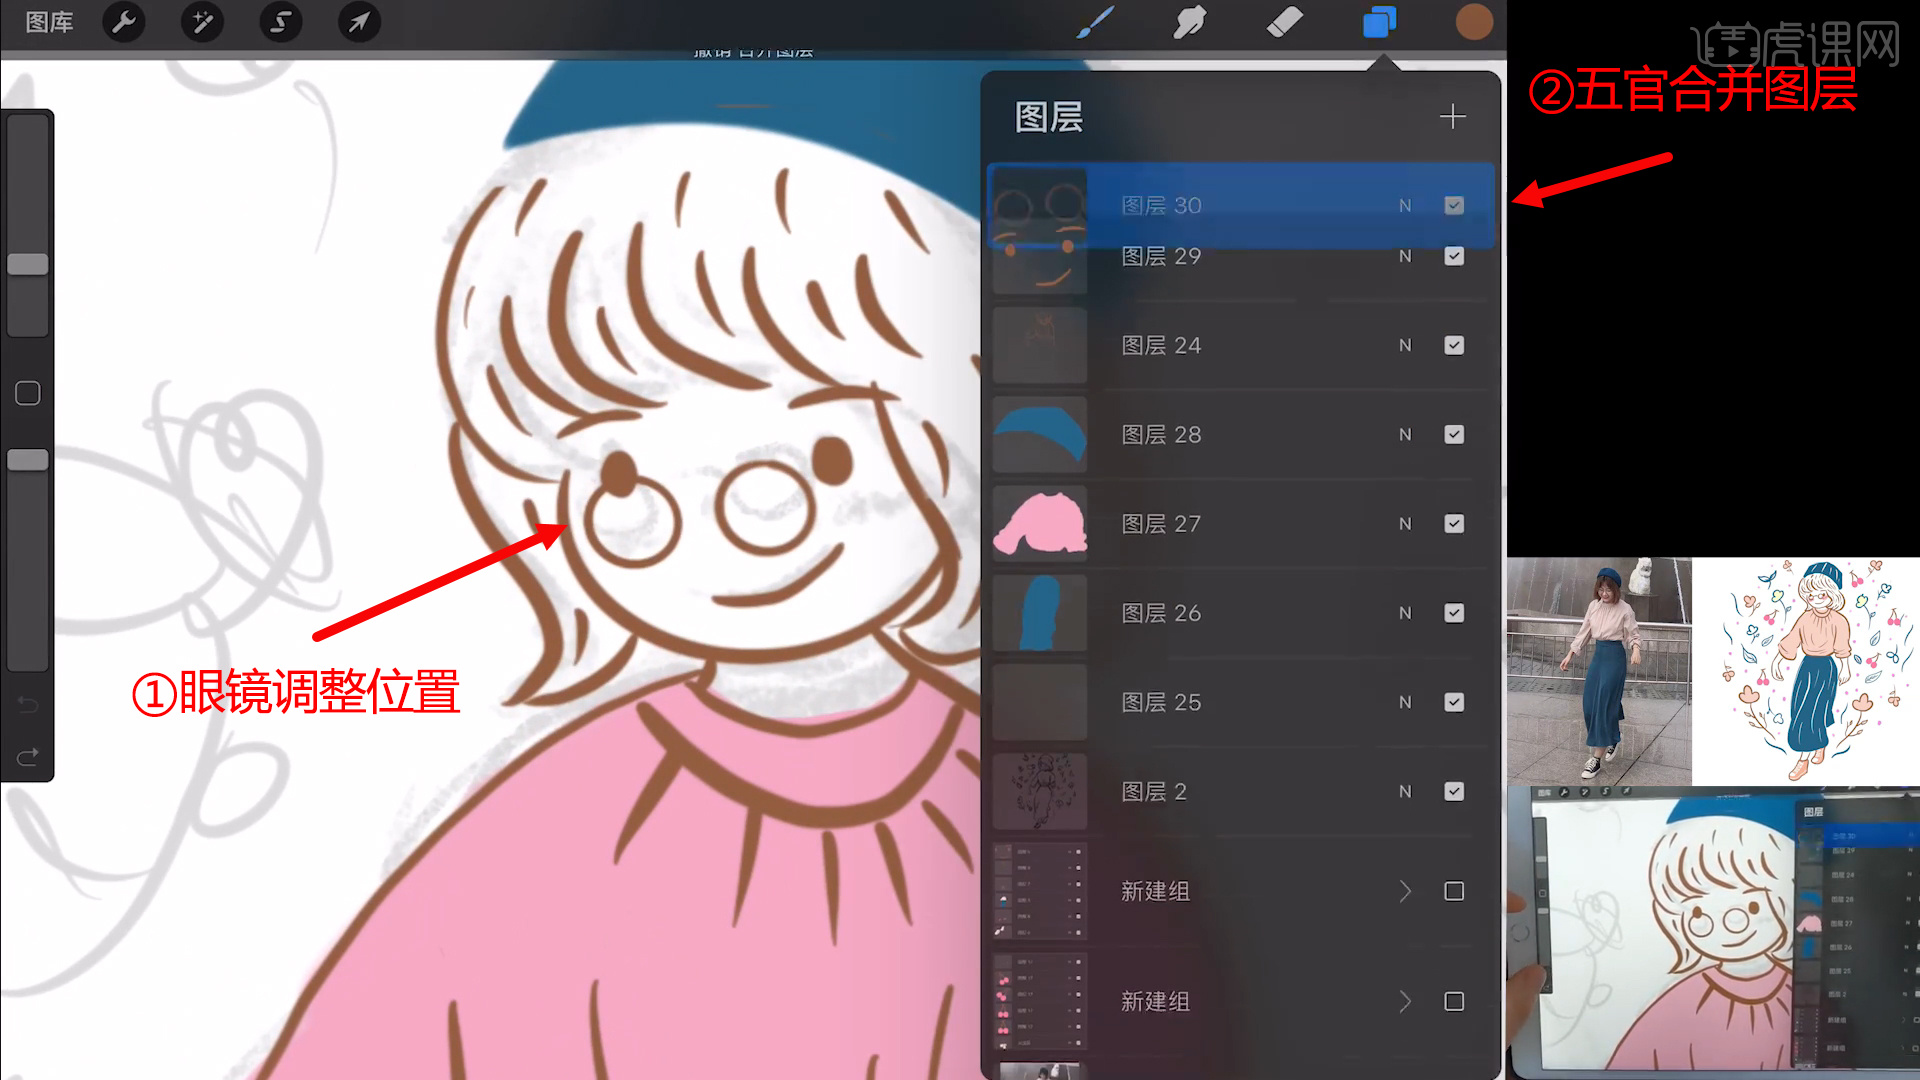Toggle visibility of 图层 30
1920x1080 pixels.
(1453, 204)
